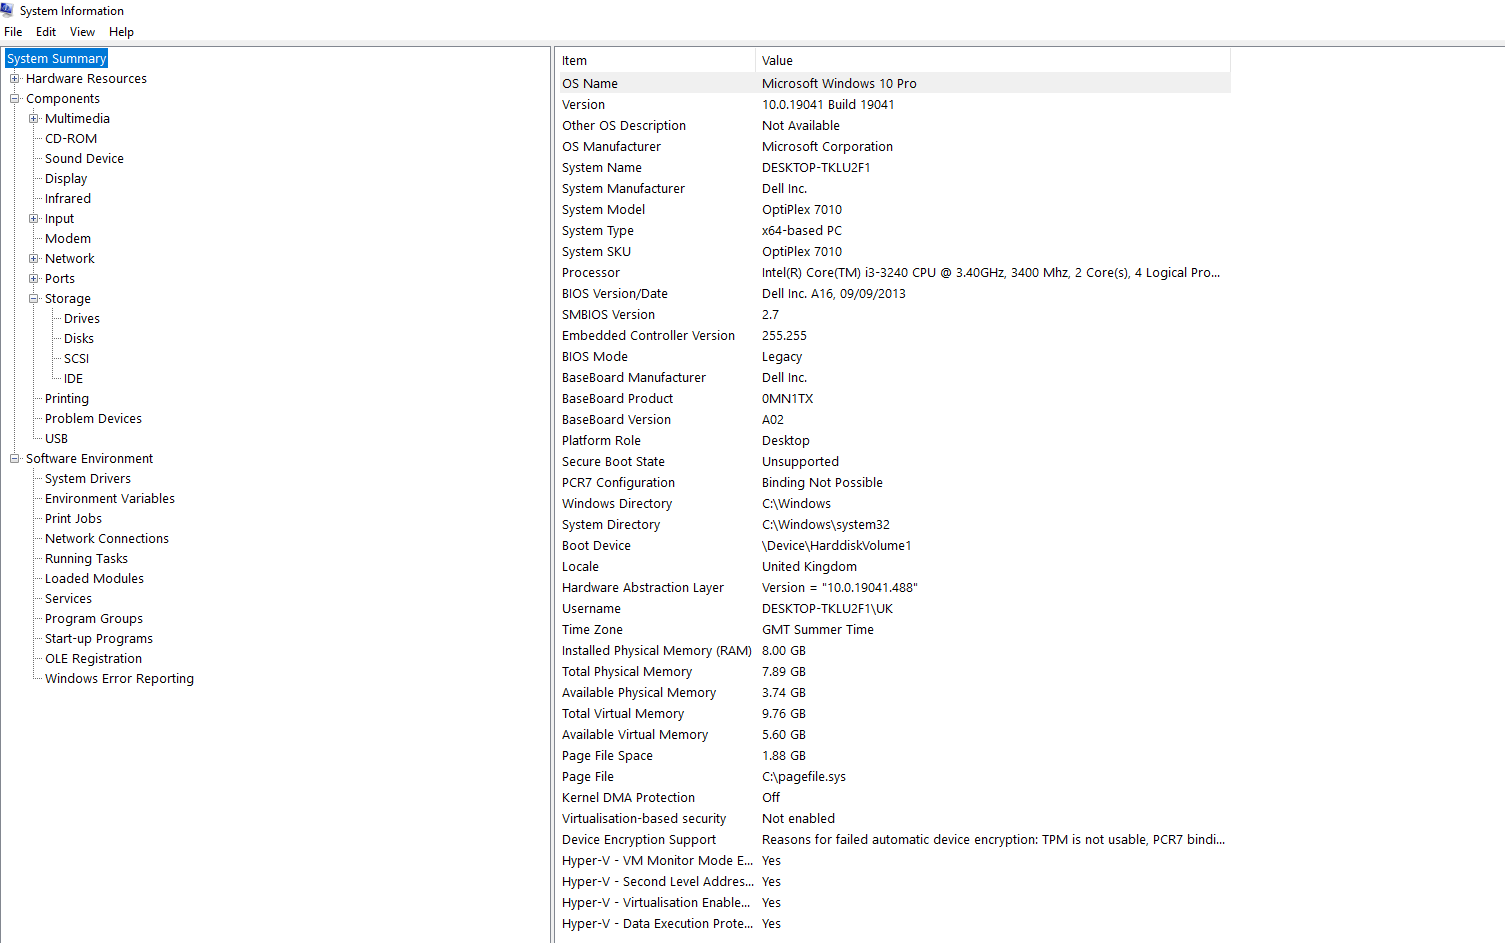This screenshot has height=943, width=1505.
Task: Click the Kernel DMA Protection row
Action: [893, 798]
